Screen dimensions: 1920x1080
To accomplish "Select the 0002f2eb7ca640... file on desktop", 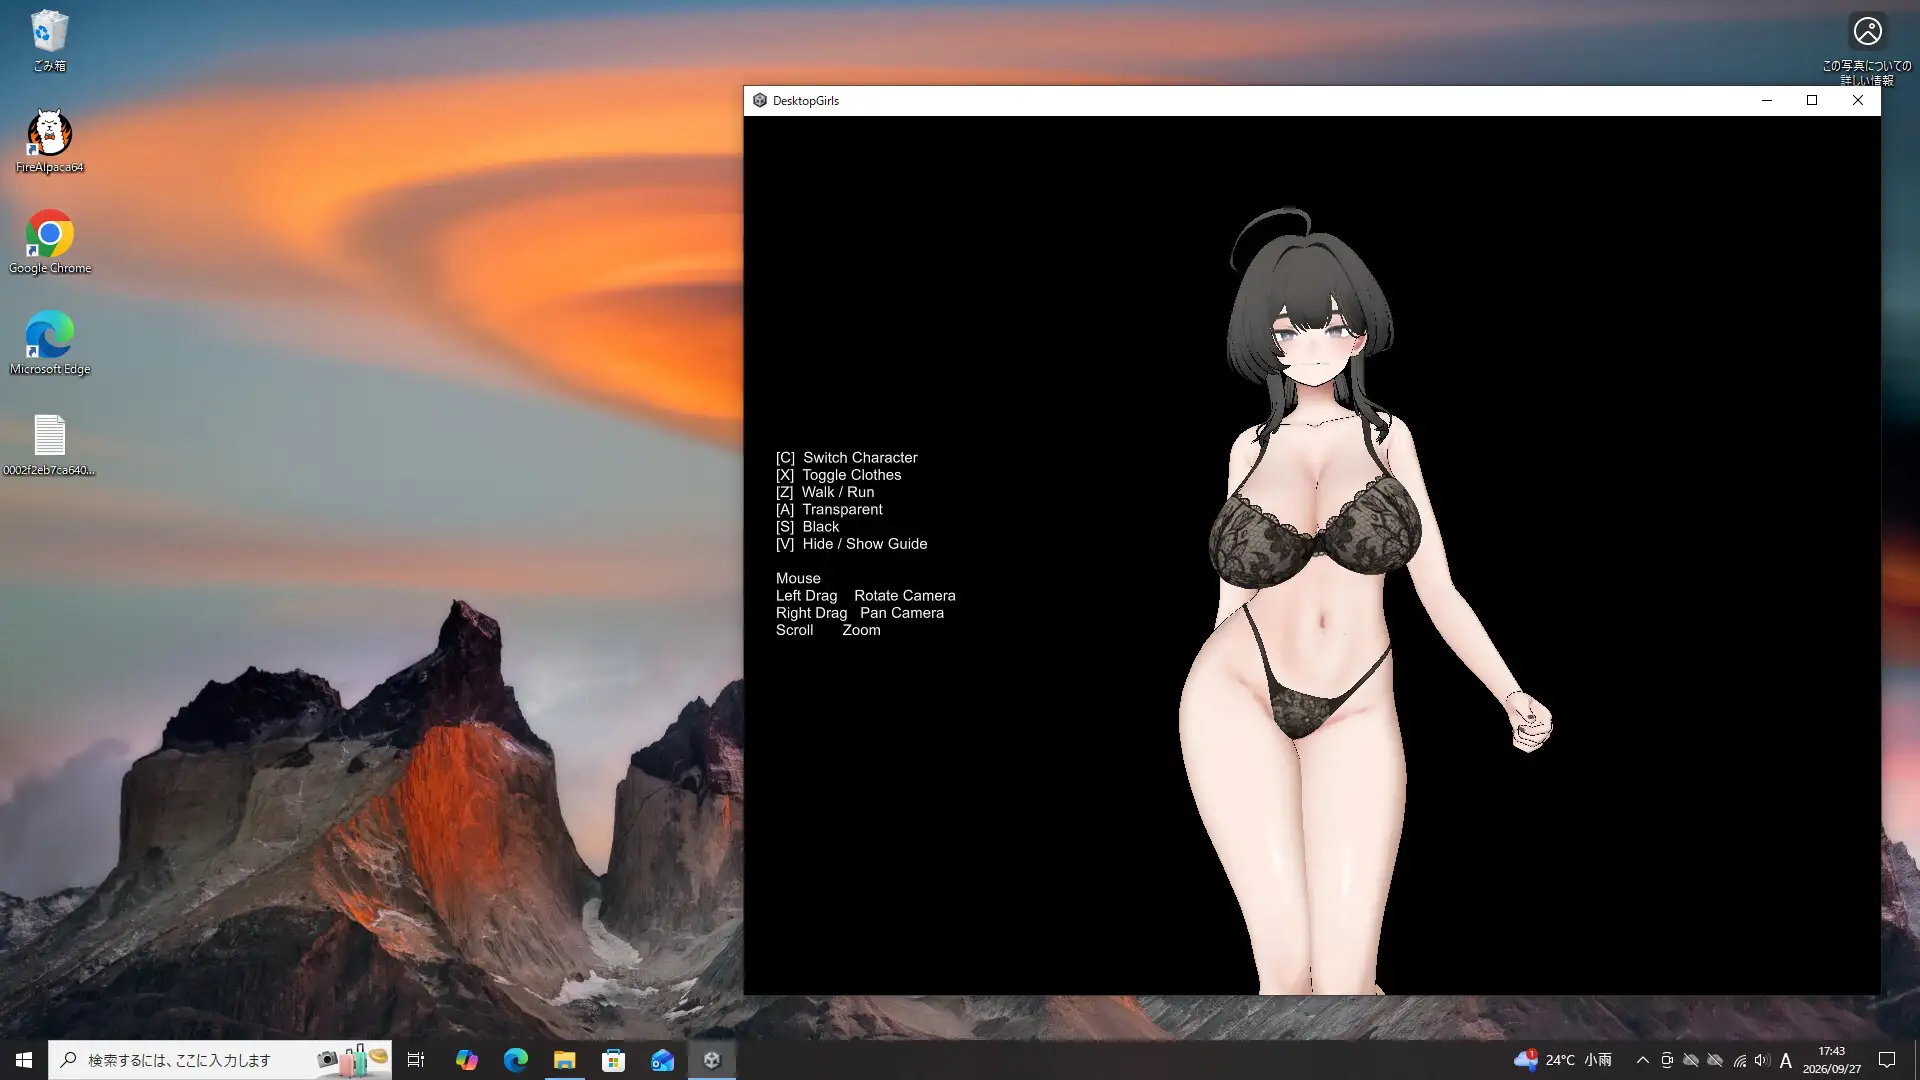I will pos(49,445).
